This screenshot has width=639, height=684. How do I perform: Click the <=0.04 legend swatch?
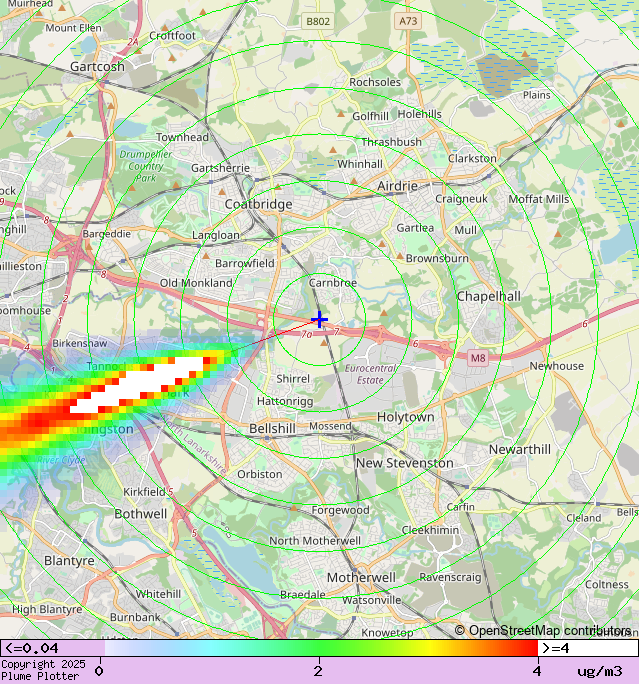(x=52, y=648)
